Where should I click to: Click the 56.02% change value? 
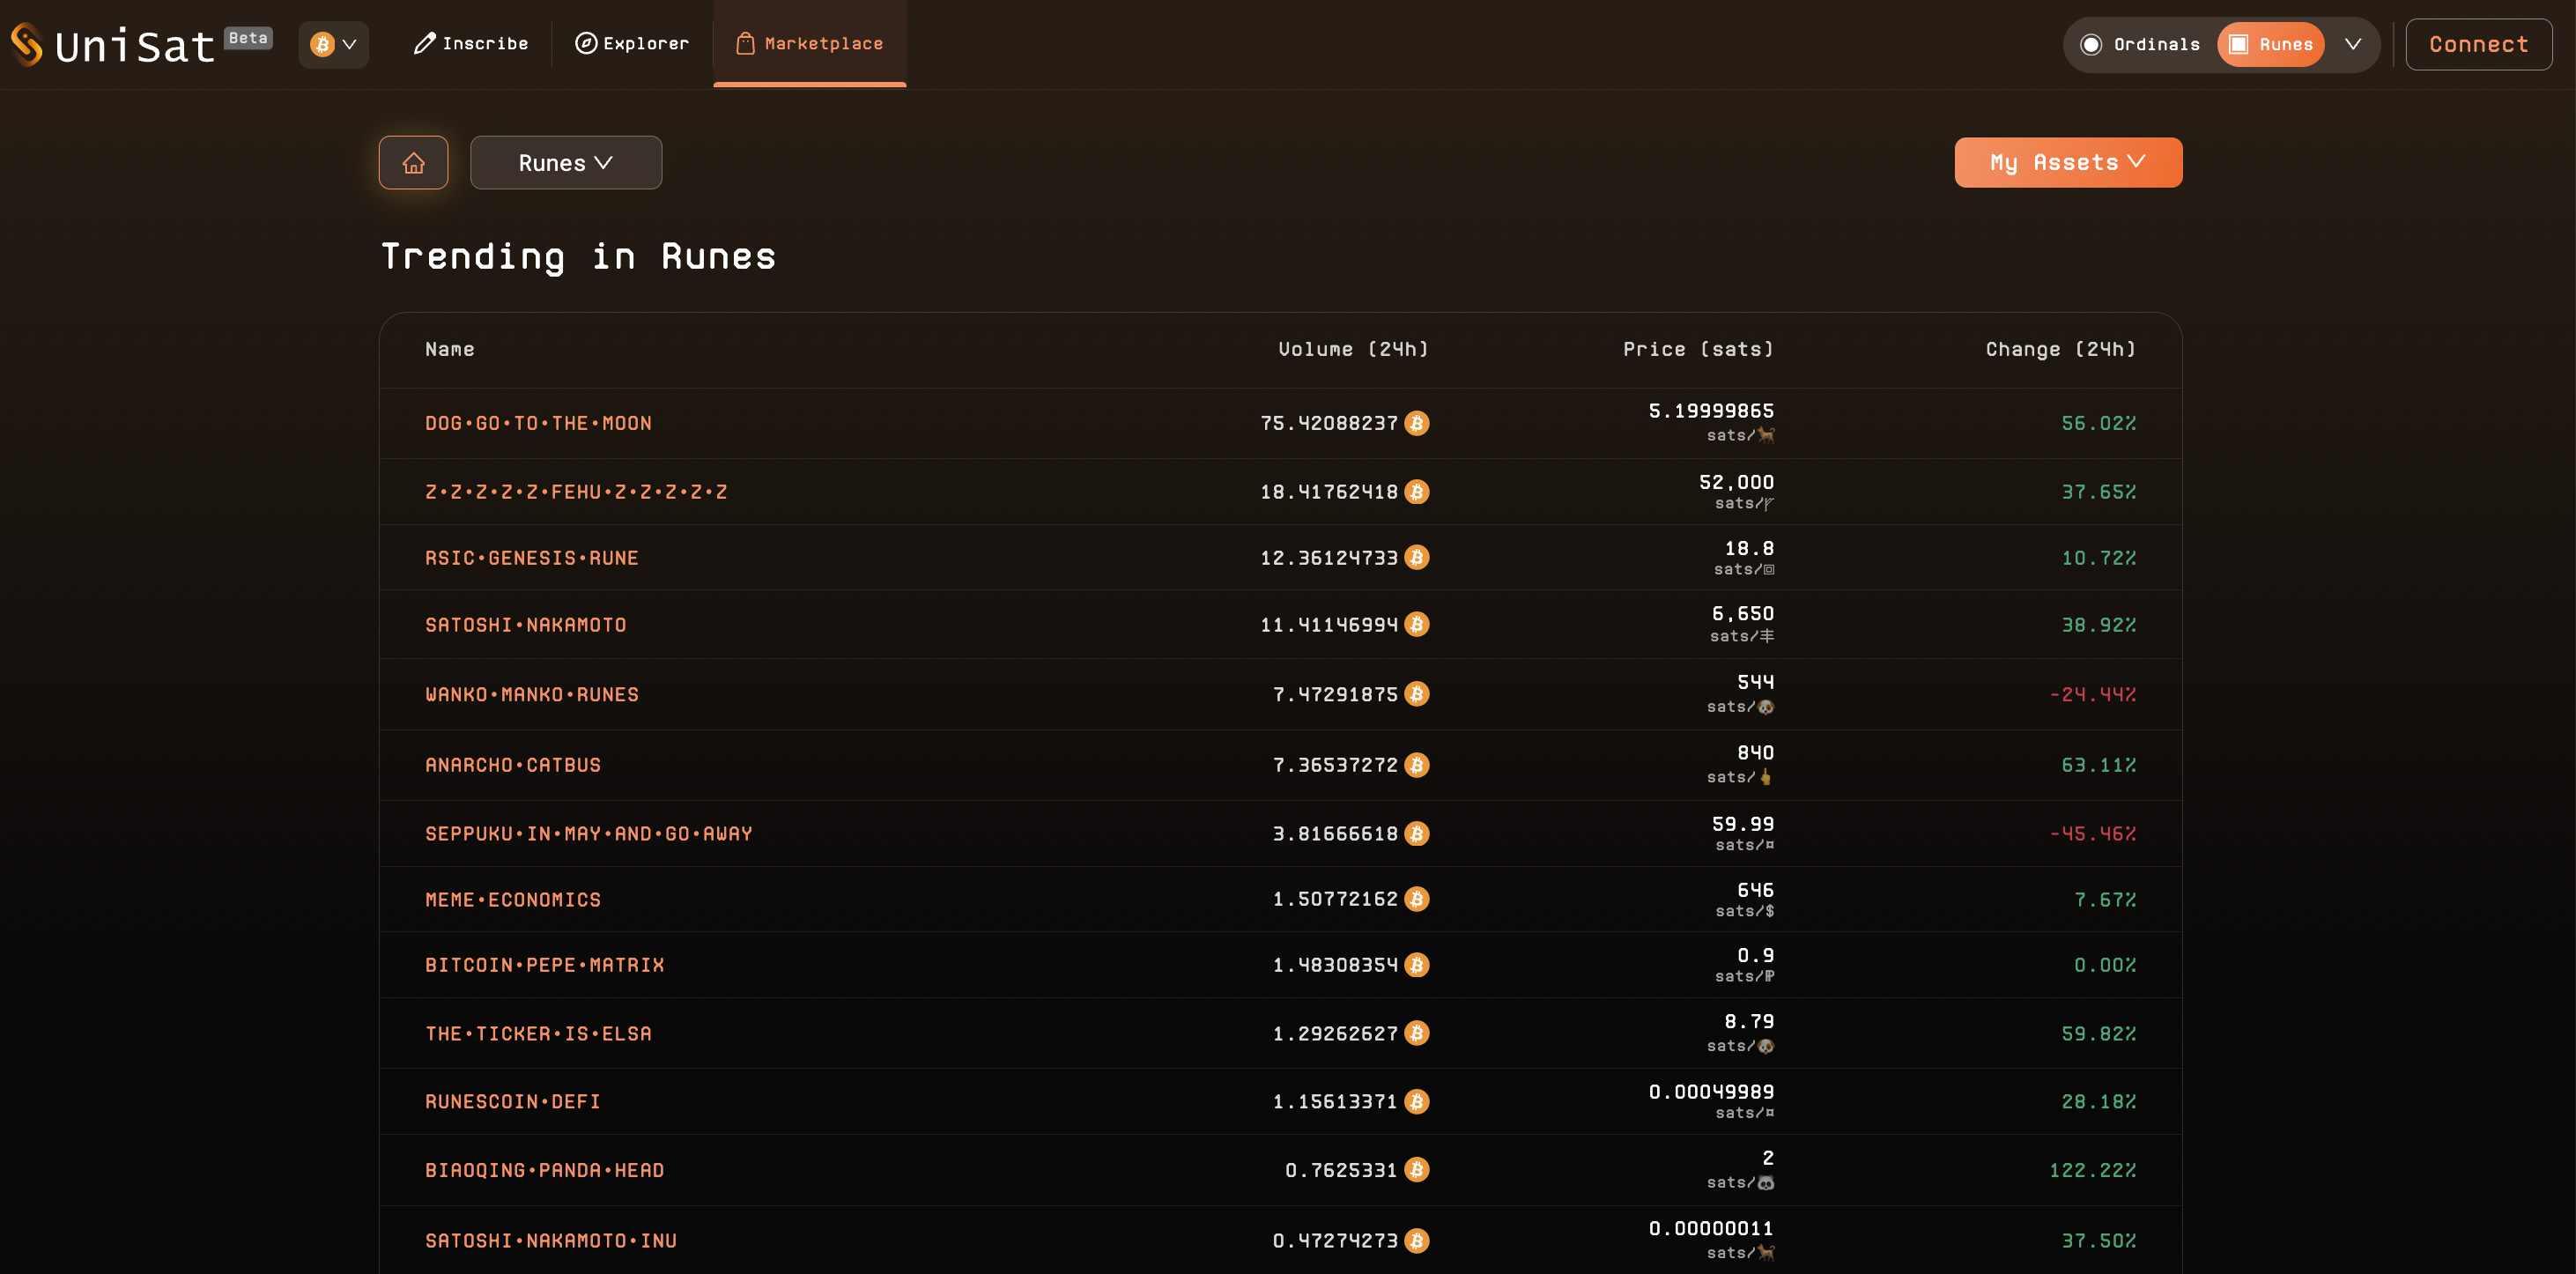tap(2099, 424)
